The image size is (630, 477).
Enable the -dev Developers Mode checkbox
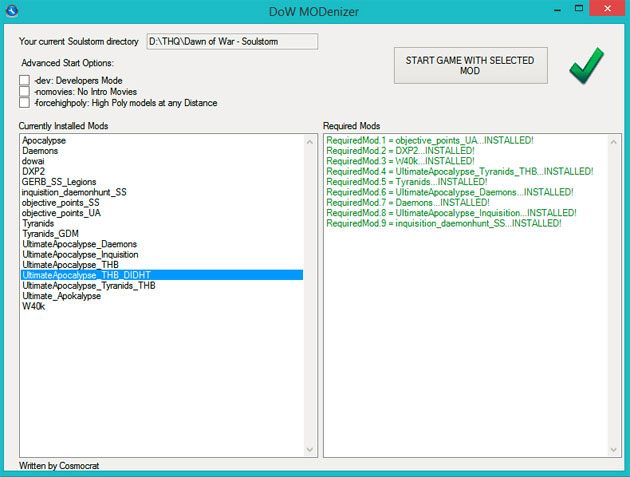pyautogui.click(x=25, y=80)
